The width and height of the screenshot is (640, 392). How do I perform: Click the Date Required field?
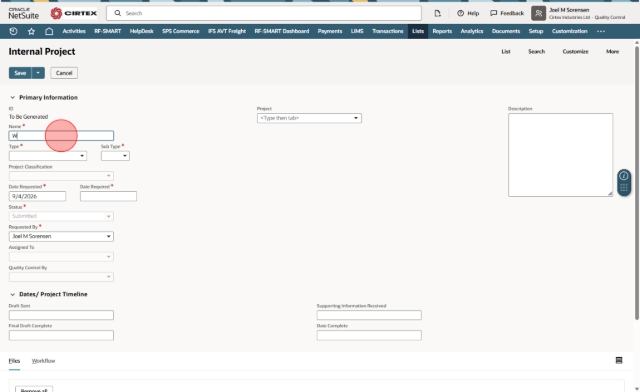pos(108,196)
